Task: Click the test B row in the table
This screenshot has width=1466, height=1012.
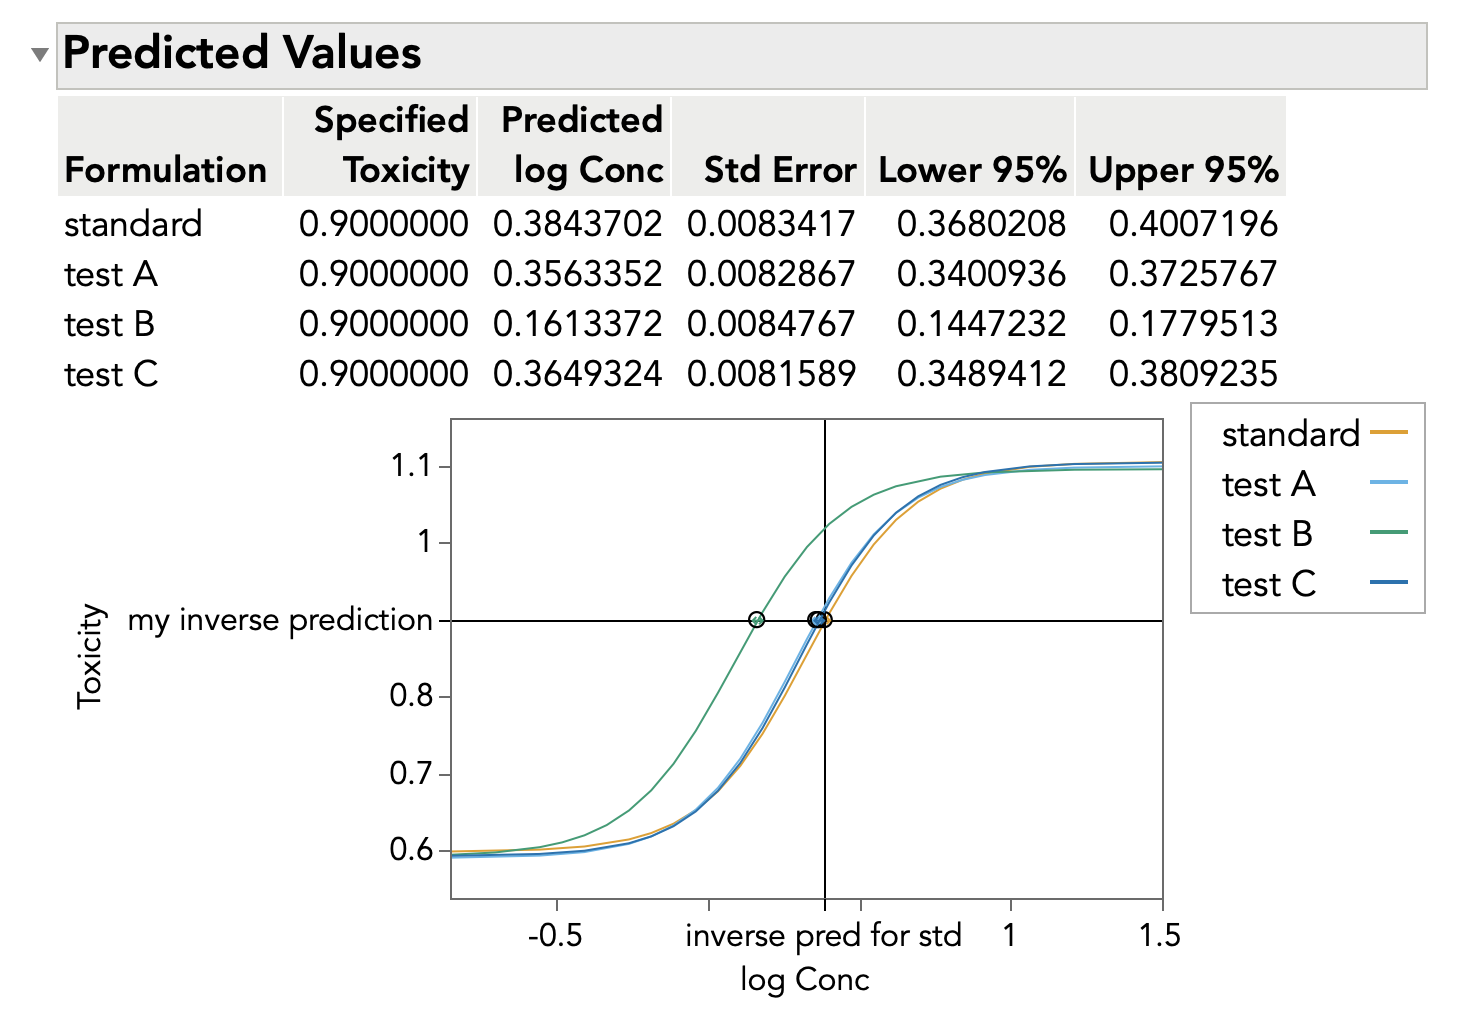Action: [x=110, y=324]
